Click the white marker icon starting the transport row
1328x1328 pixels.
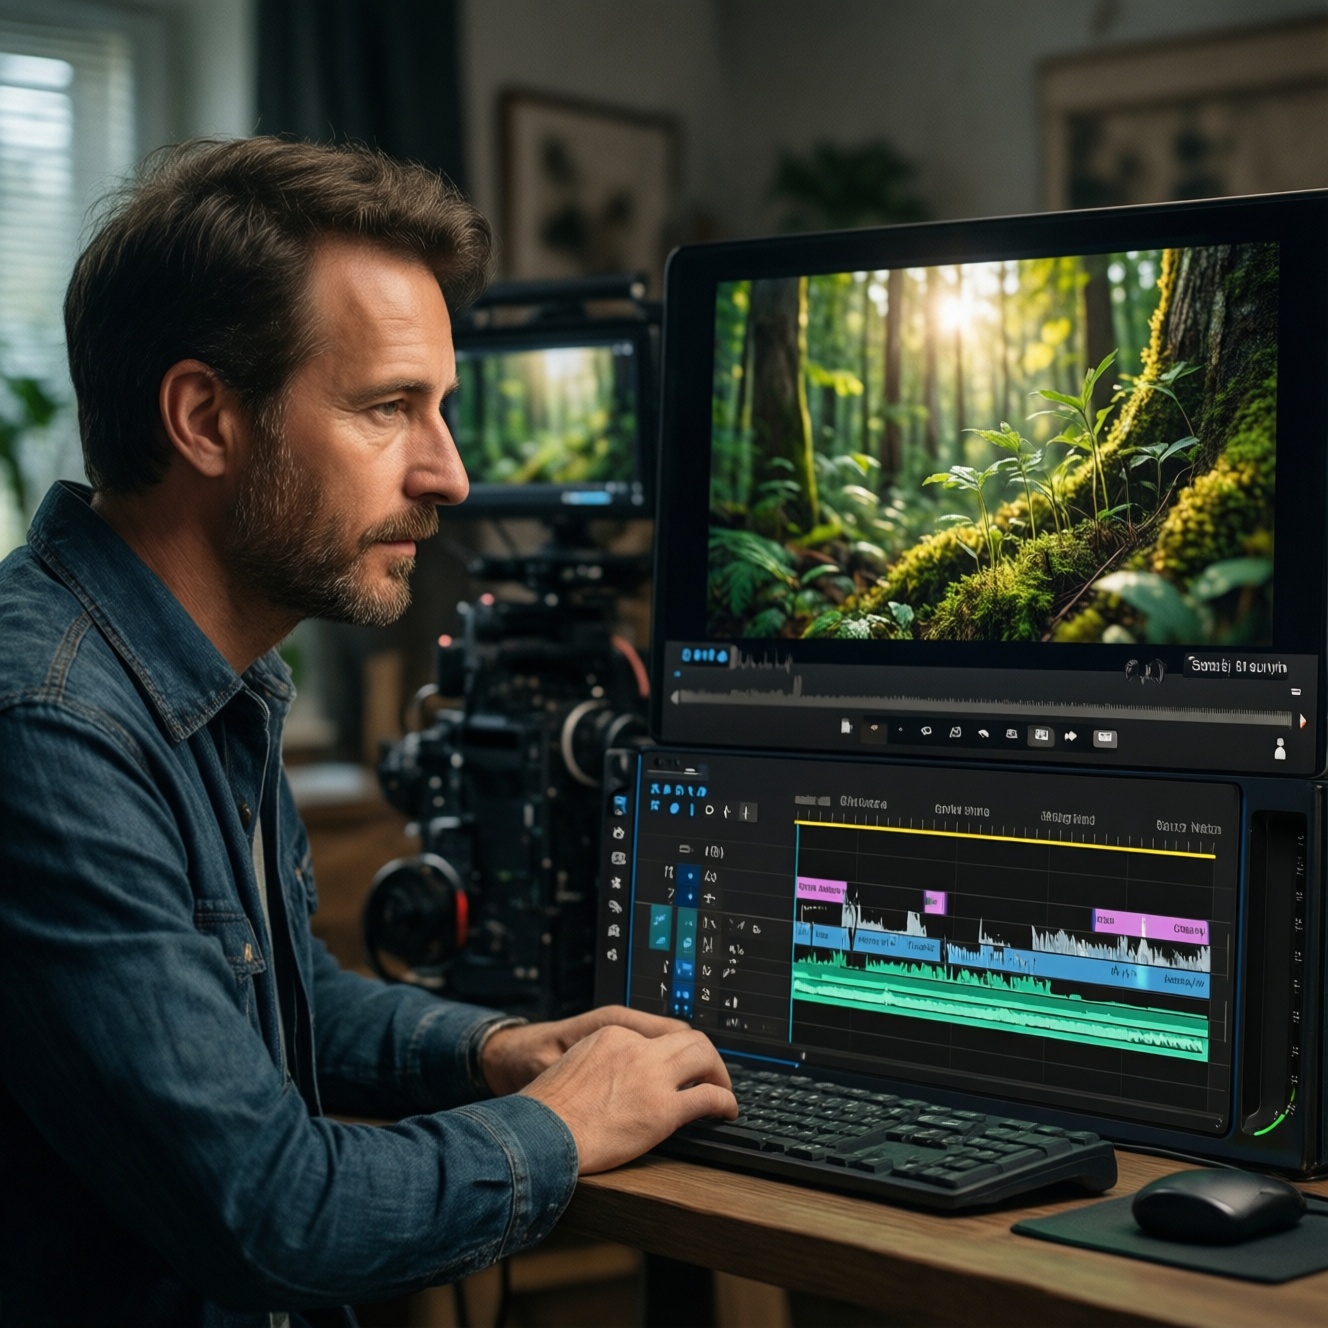(x=846, y=727)
